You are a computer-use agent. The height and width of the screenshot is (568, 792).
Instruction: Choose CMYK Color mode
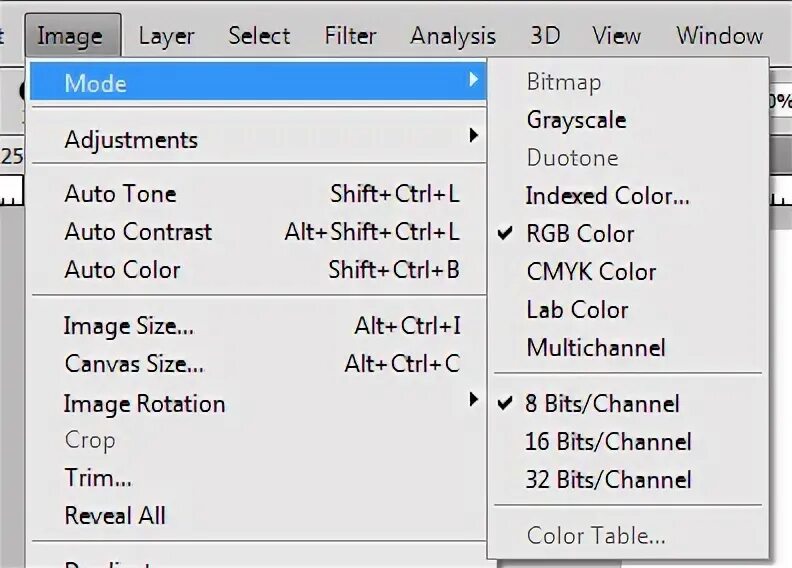click(591, 272)
